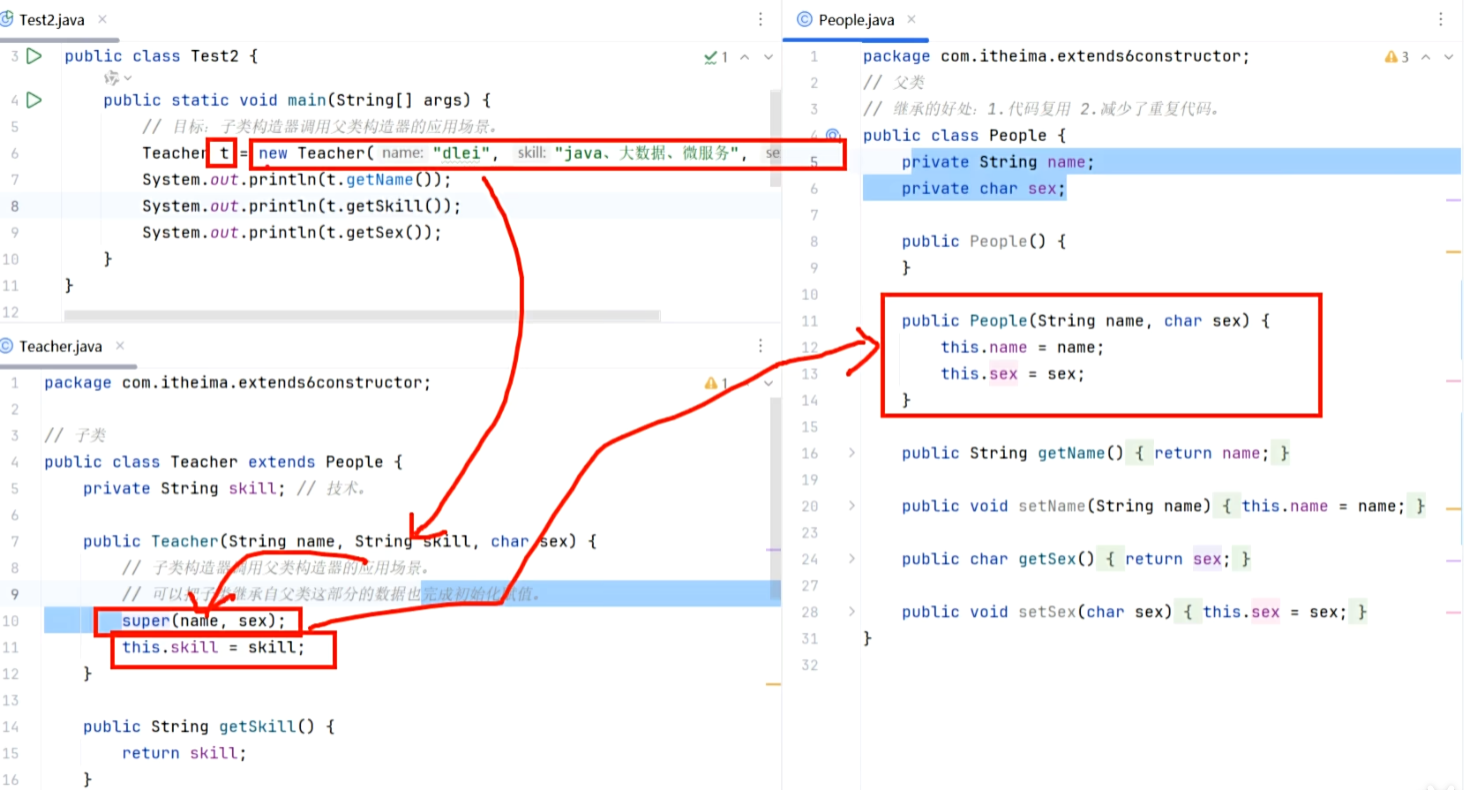Go to next highlighted problem in Test2.java
This screenshot has height=790, width=1464.
pos(768,57)
